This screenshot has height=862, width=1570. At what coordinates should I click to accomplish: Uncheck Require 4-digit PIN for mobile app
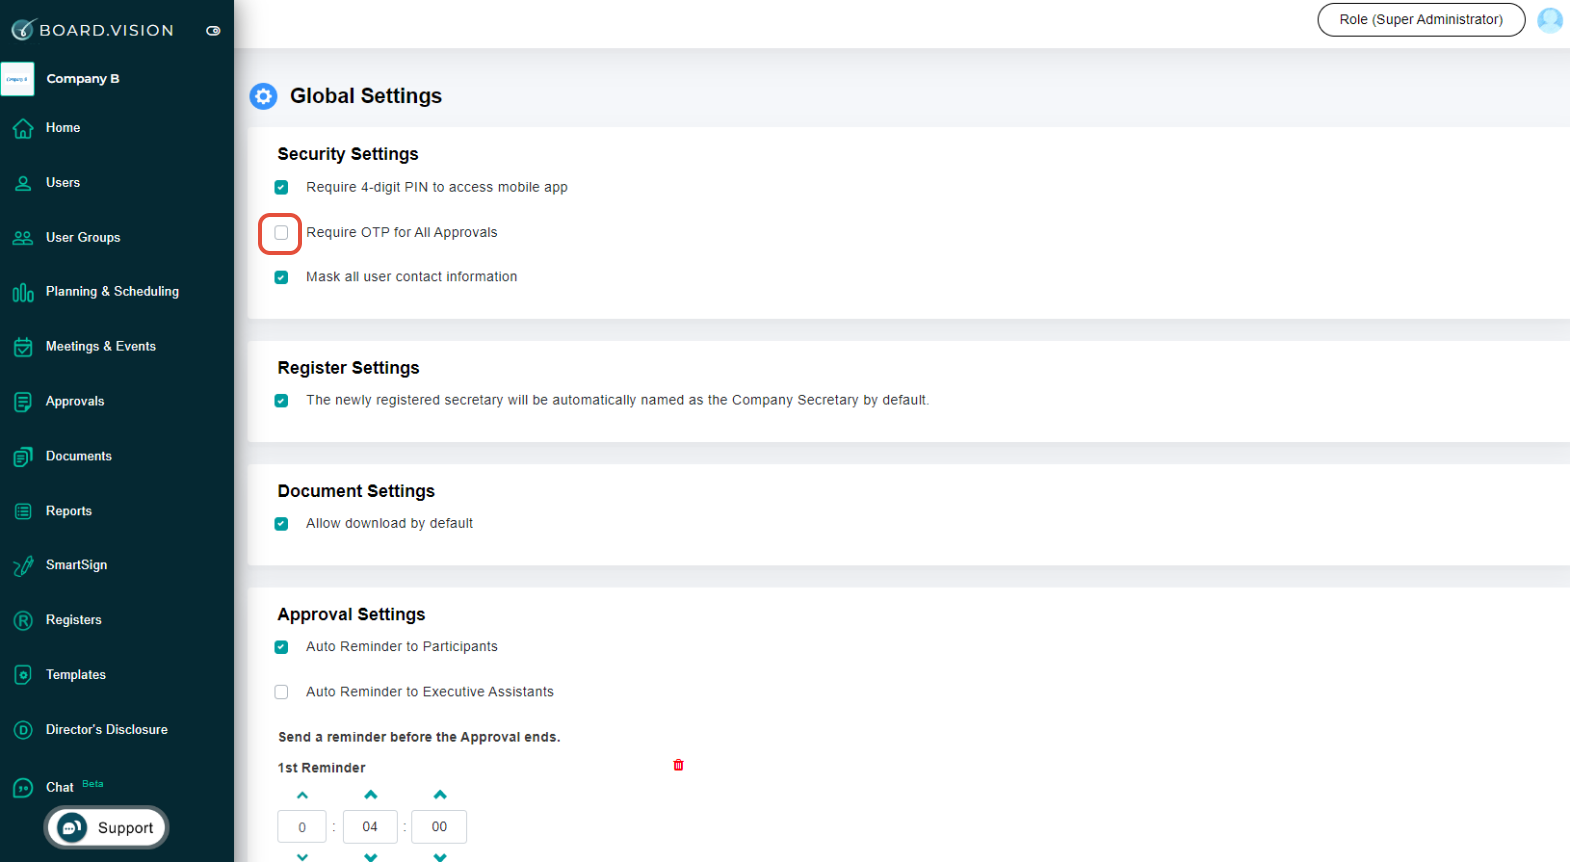pos(281,187)
